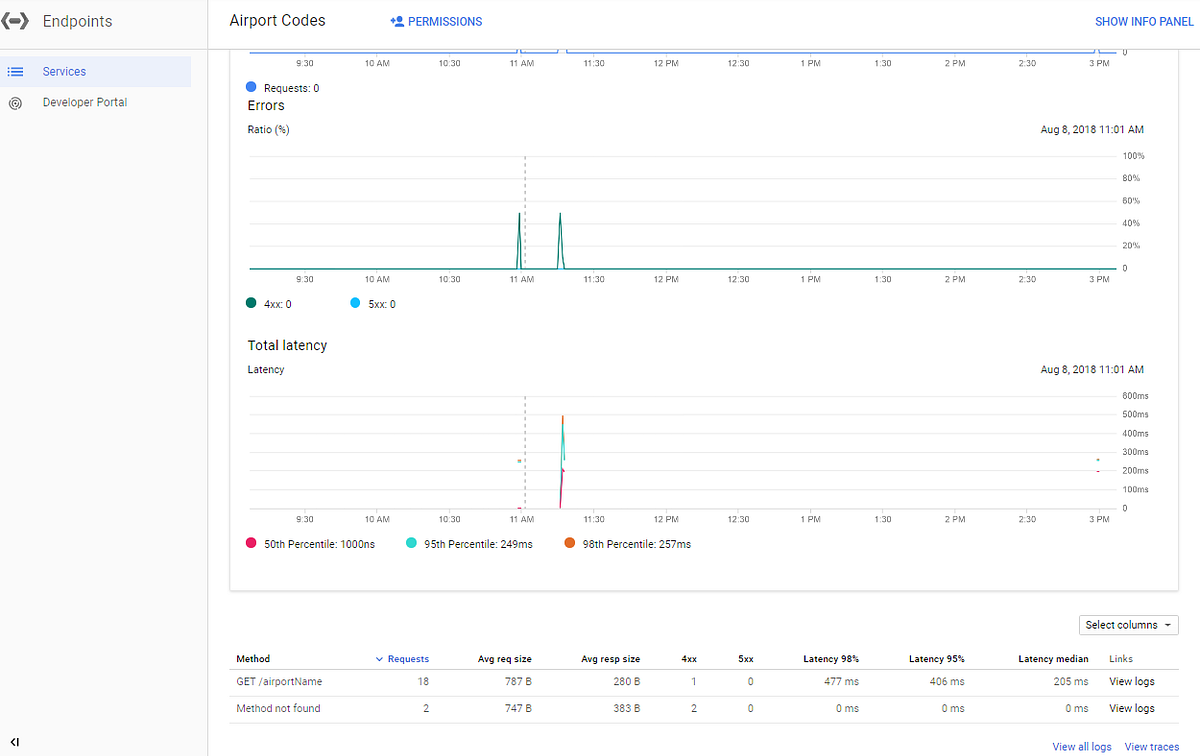Click the Services list icon in the sidebar
Viewport: 1200px width, 756px height.
(x=14, y=71)
